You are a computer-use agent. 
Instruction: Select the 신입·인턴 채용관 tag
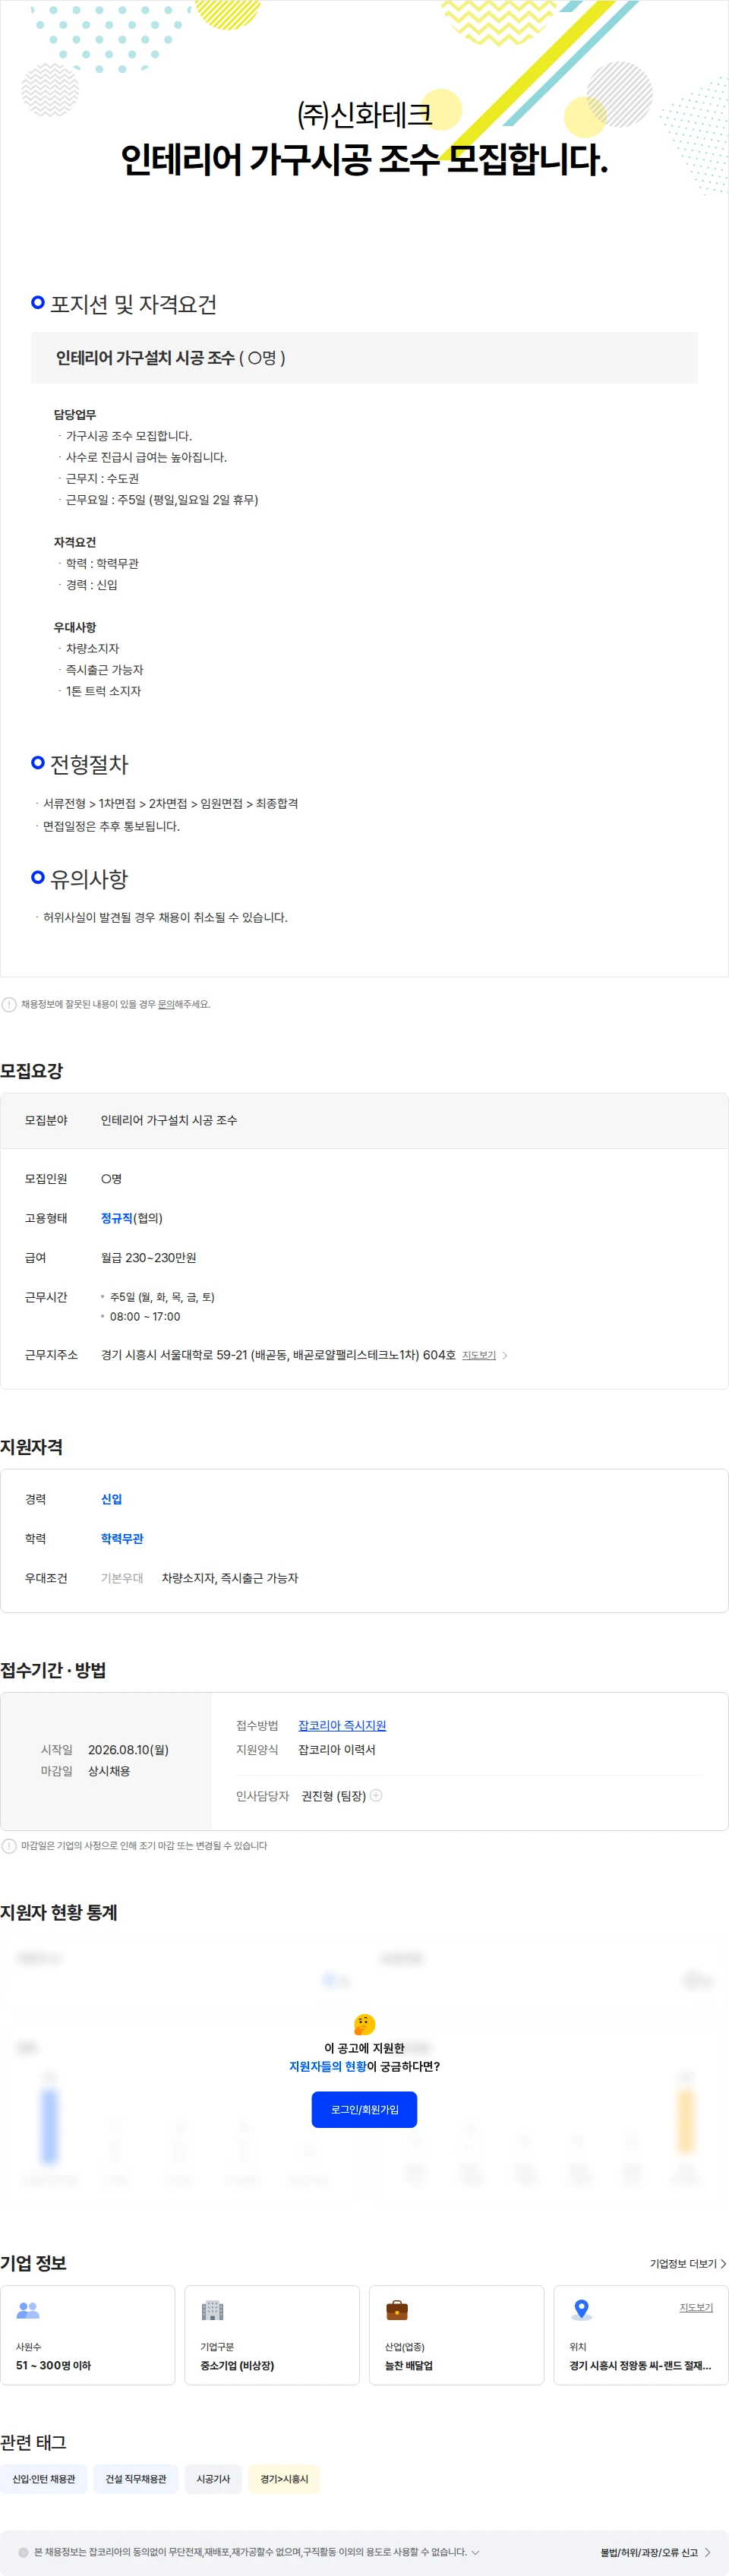point(44,2478)
